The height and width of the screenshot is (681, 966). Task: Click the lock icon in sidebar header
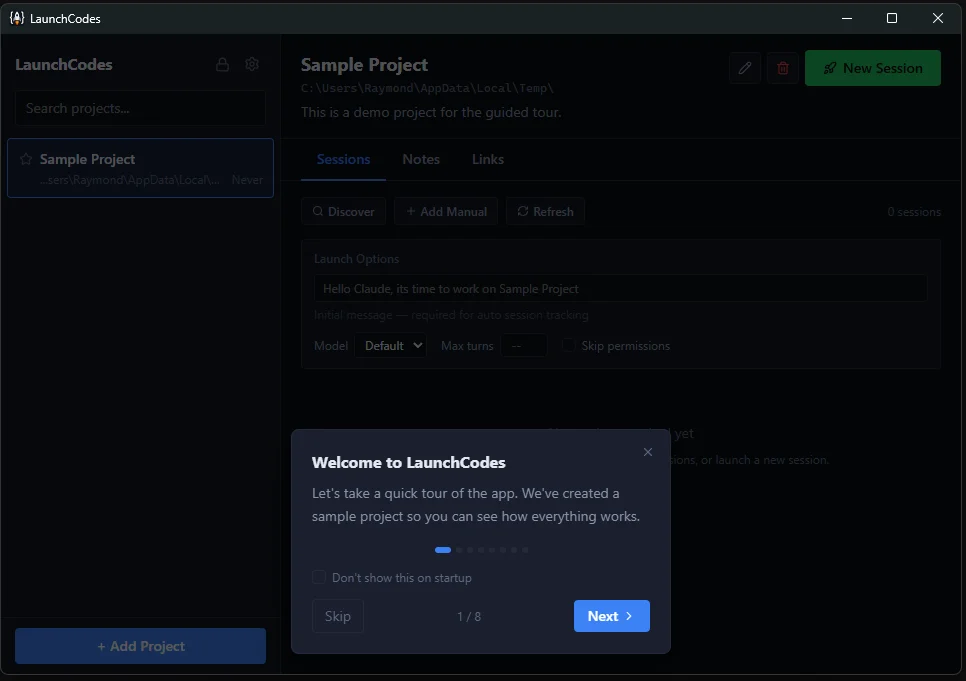(223, 65)
